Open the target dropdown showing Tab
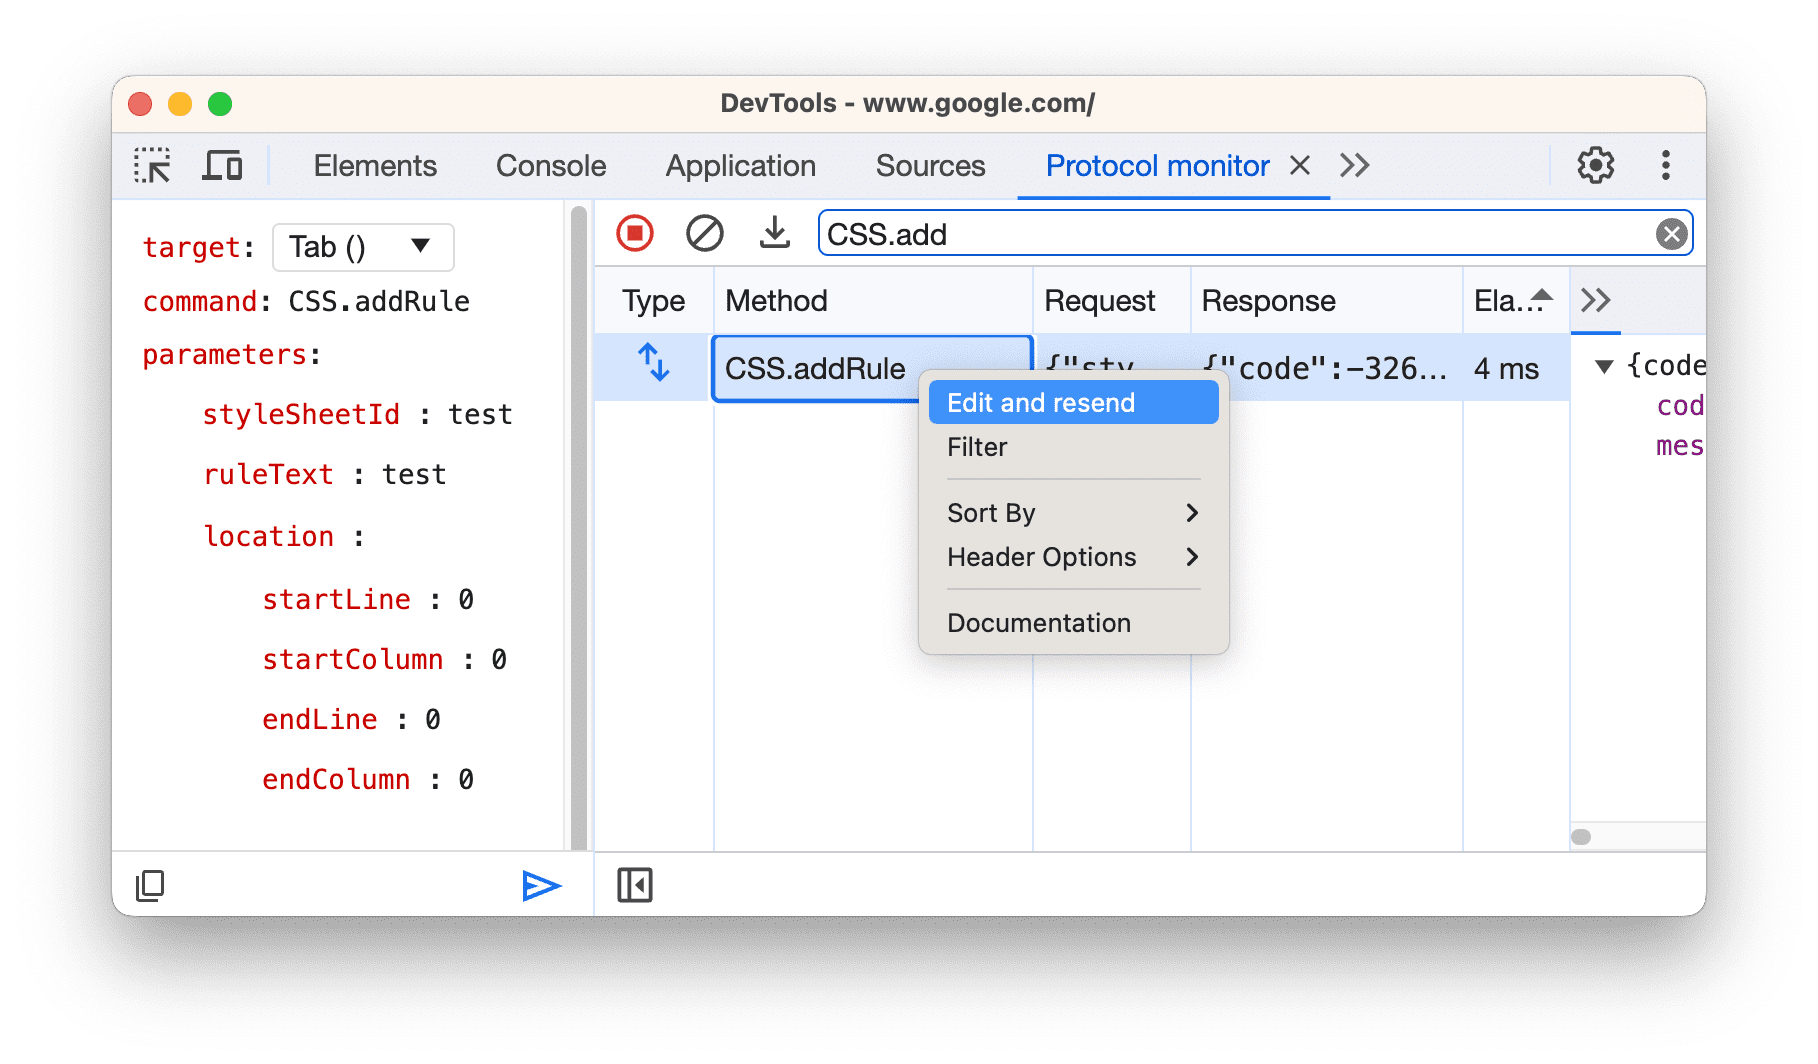1818x1064 pixels. tap(362, 246)
